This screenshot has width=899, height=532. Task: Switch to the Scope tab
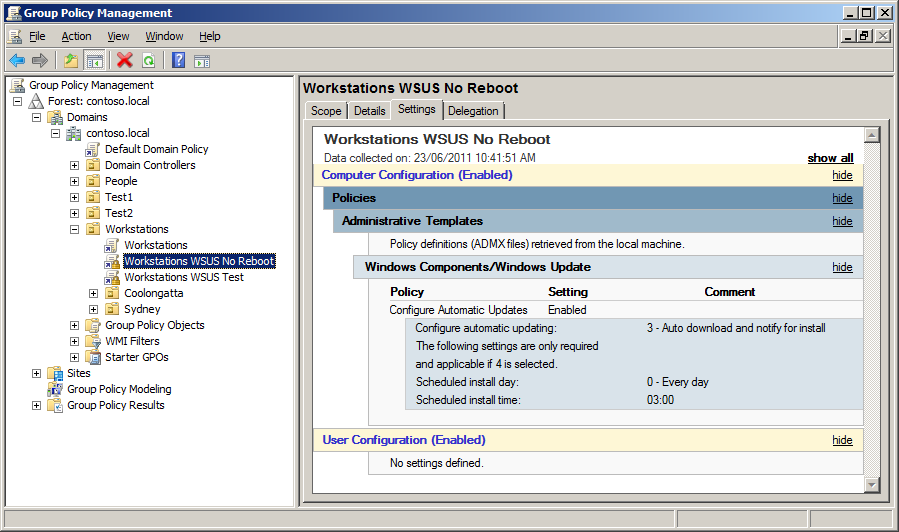[326, 111]
